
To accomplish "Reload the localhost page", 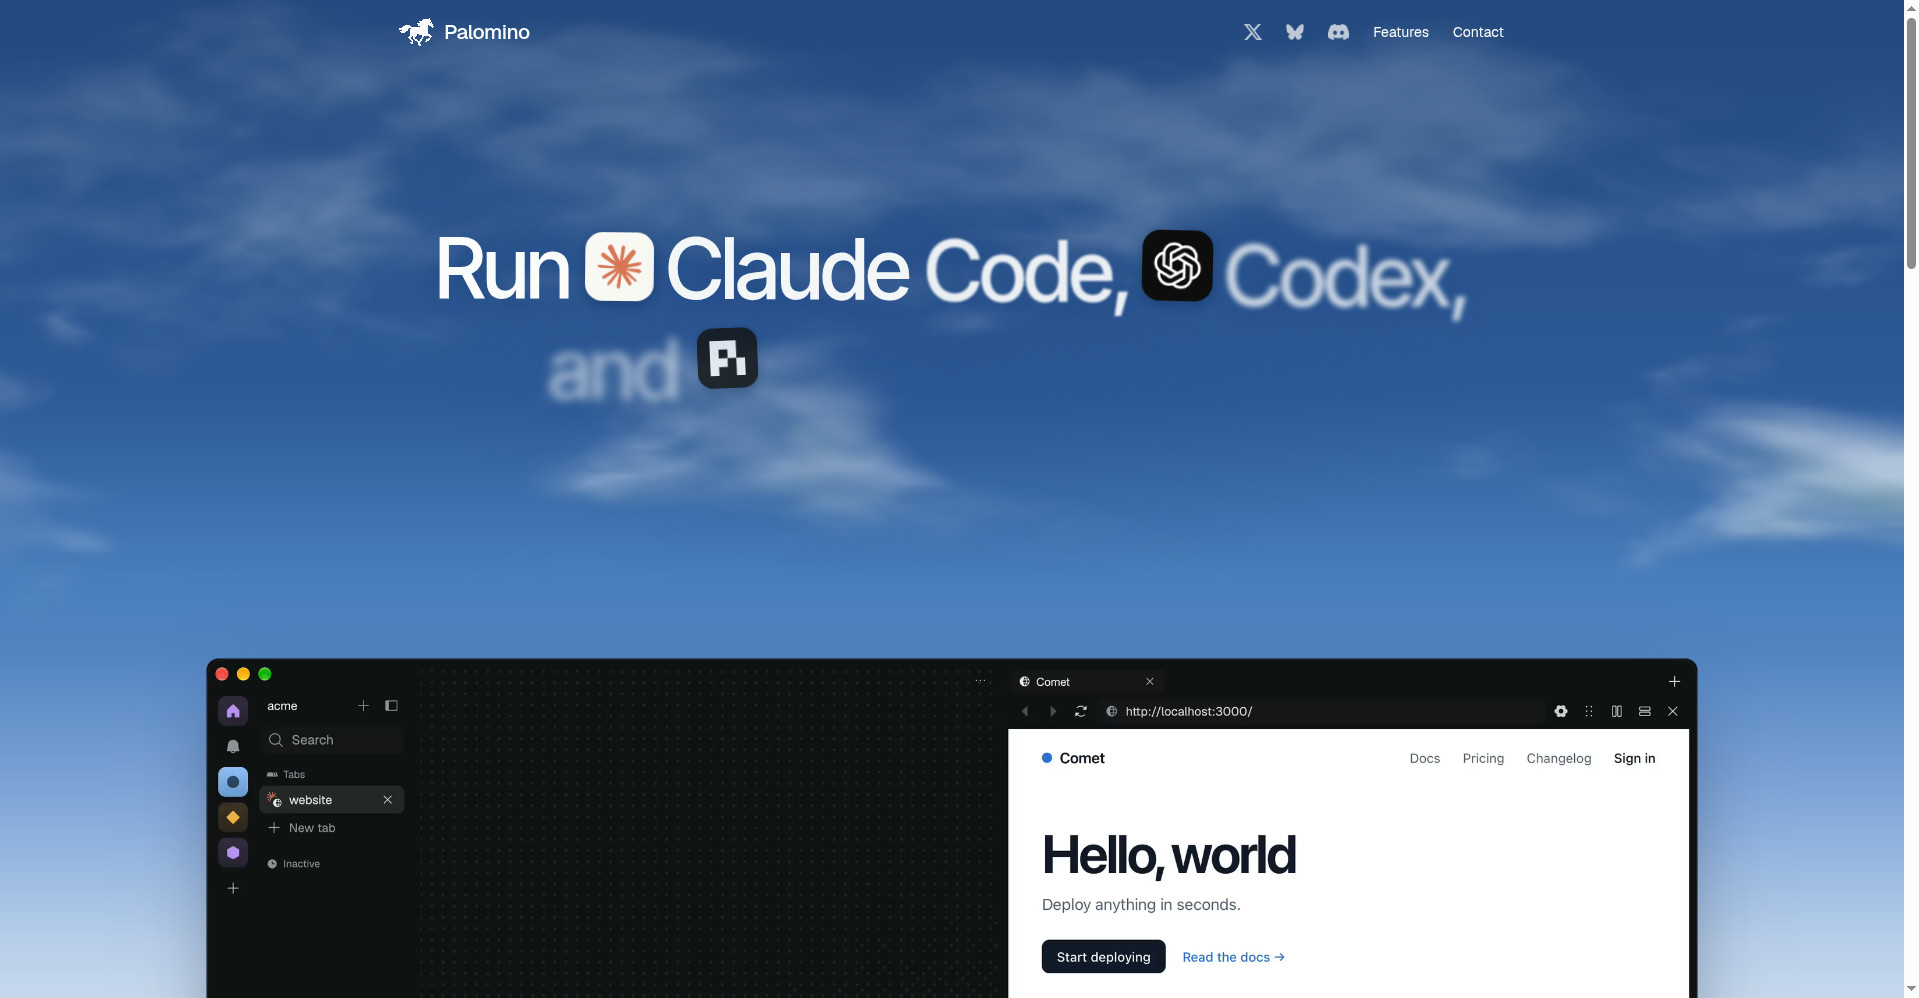I will (x=1081, y=711).
